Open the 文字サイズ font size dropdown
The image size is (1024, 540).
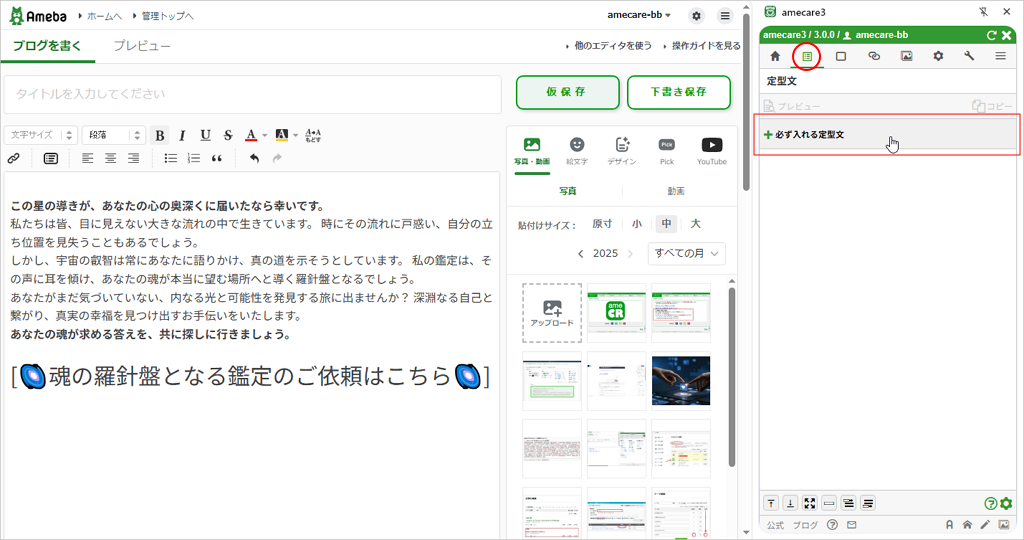[40, 135]
